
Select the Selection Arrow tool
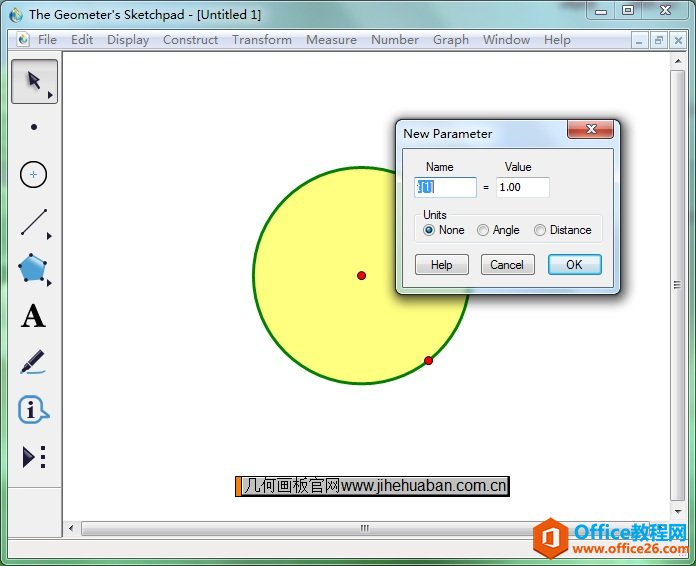[x=34, y=81]
